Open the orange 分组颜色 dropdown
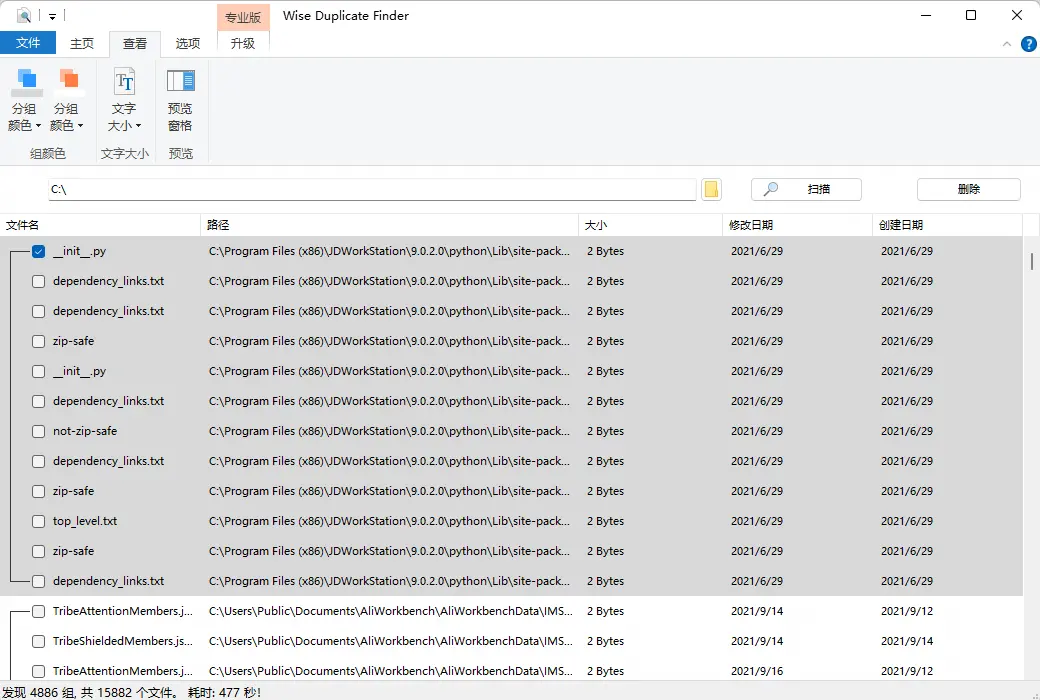The image size is (1040, 700). [66, 100]
